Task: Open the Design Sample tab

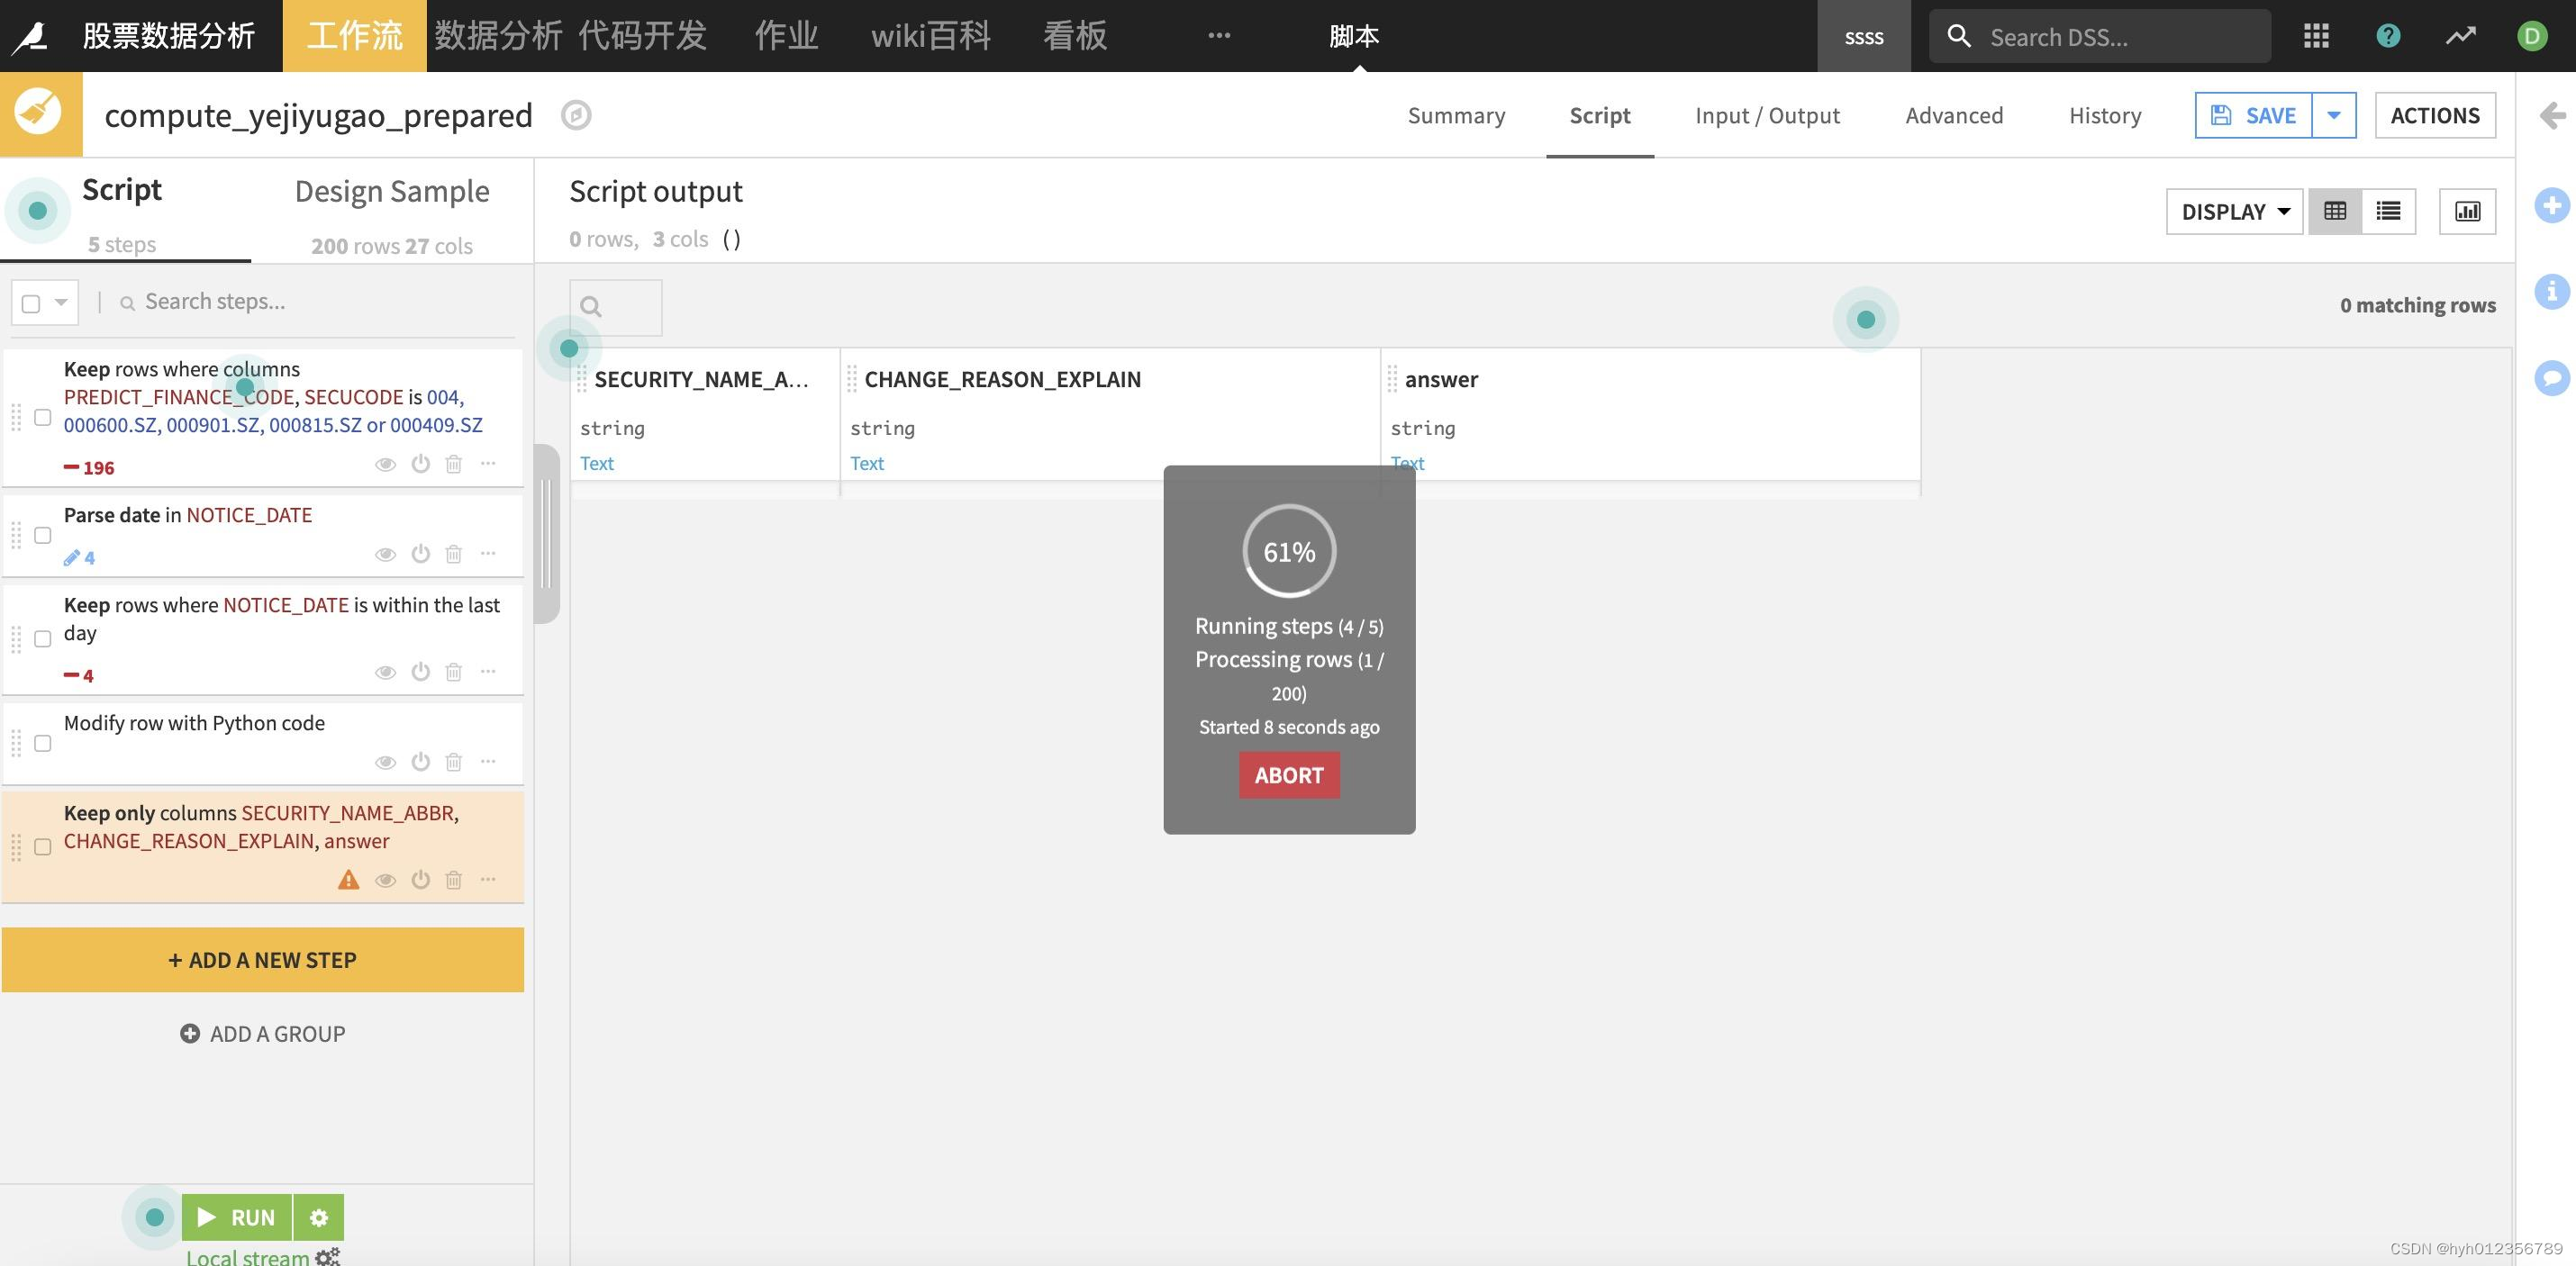Action: (391, 192)
